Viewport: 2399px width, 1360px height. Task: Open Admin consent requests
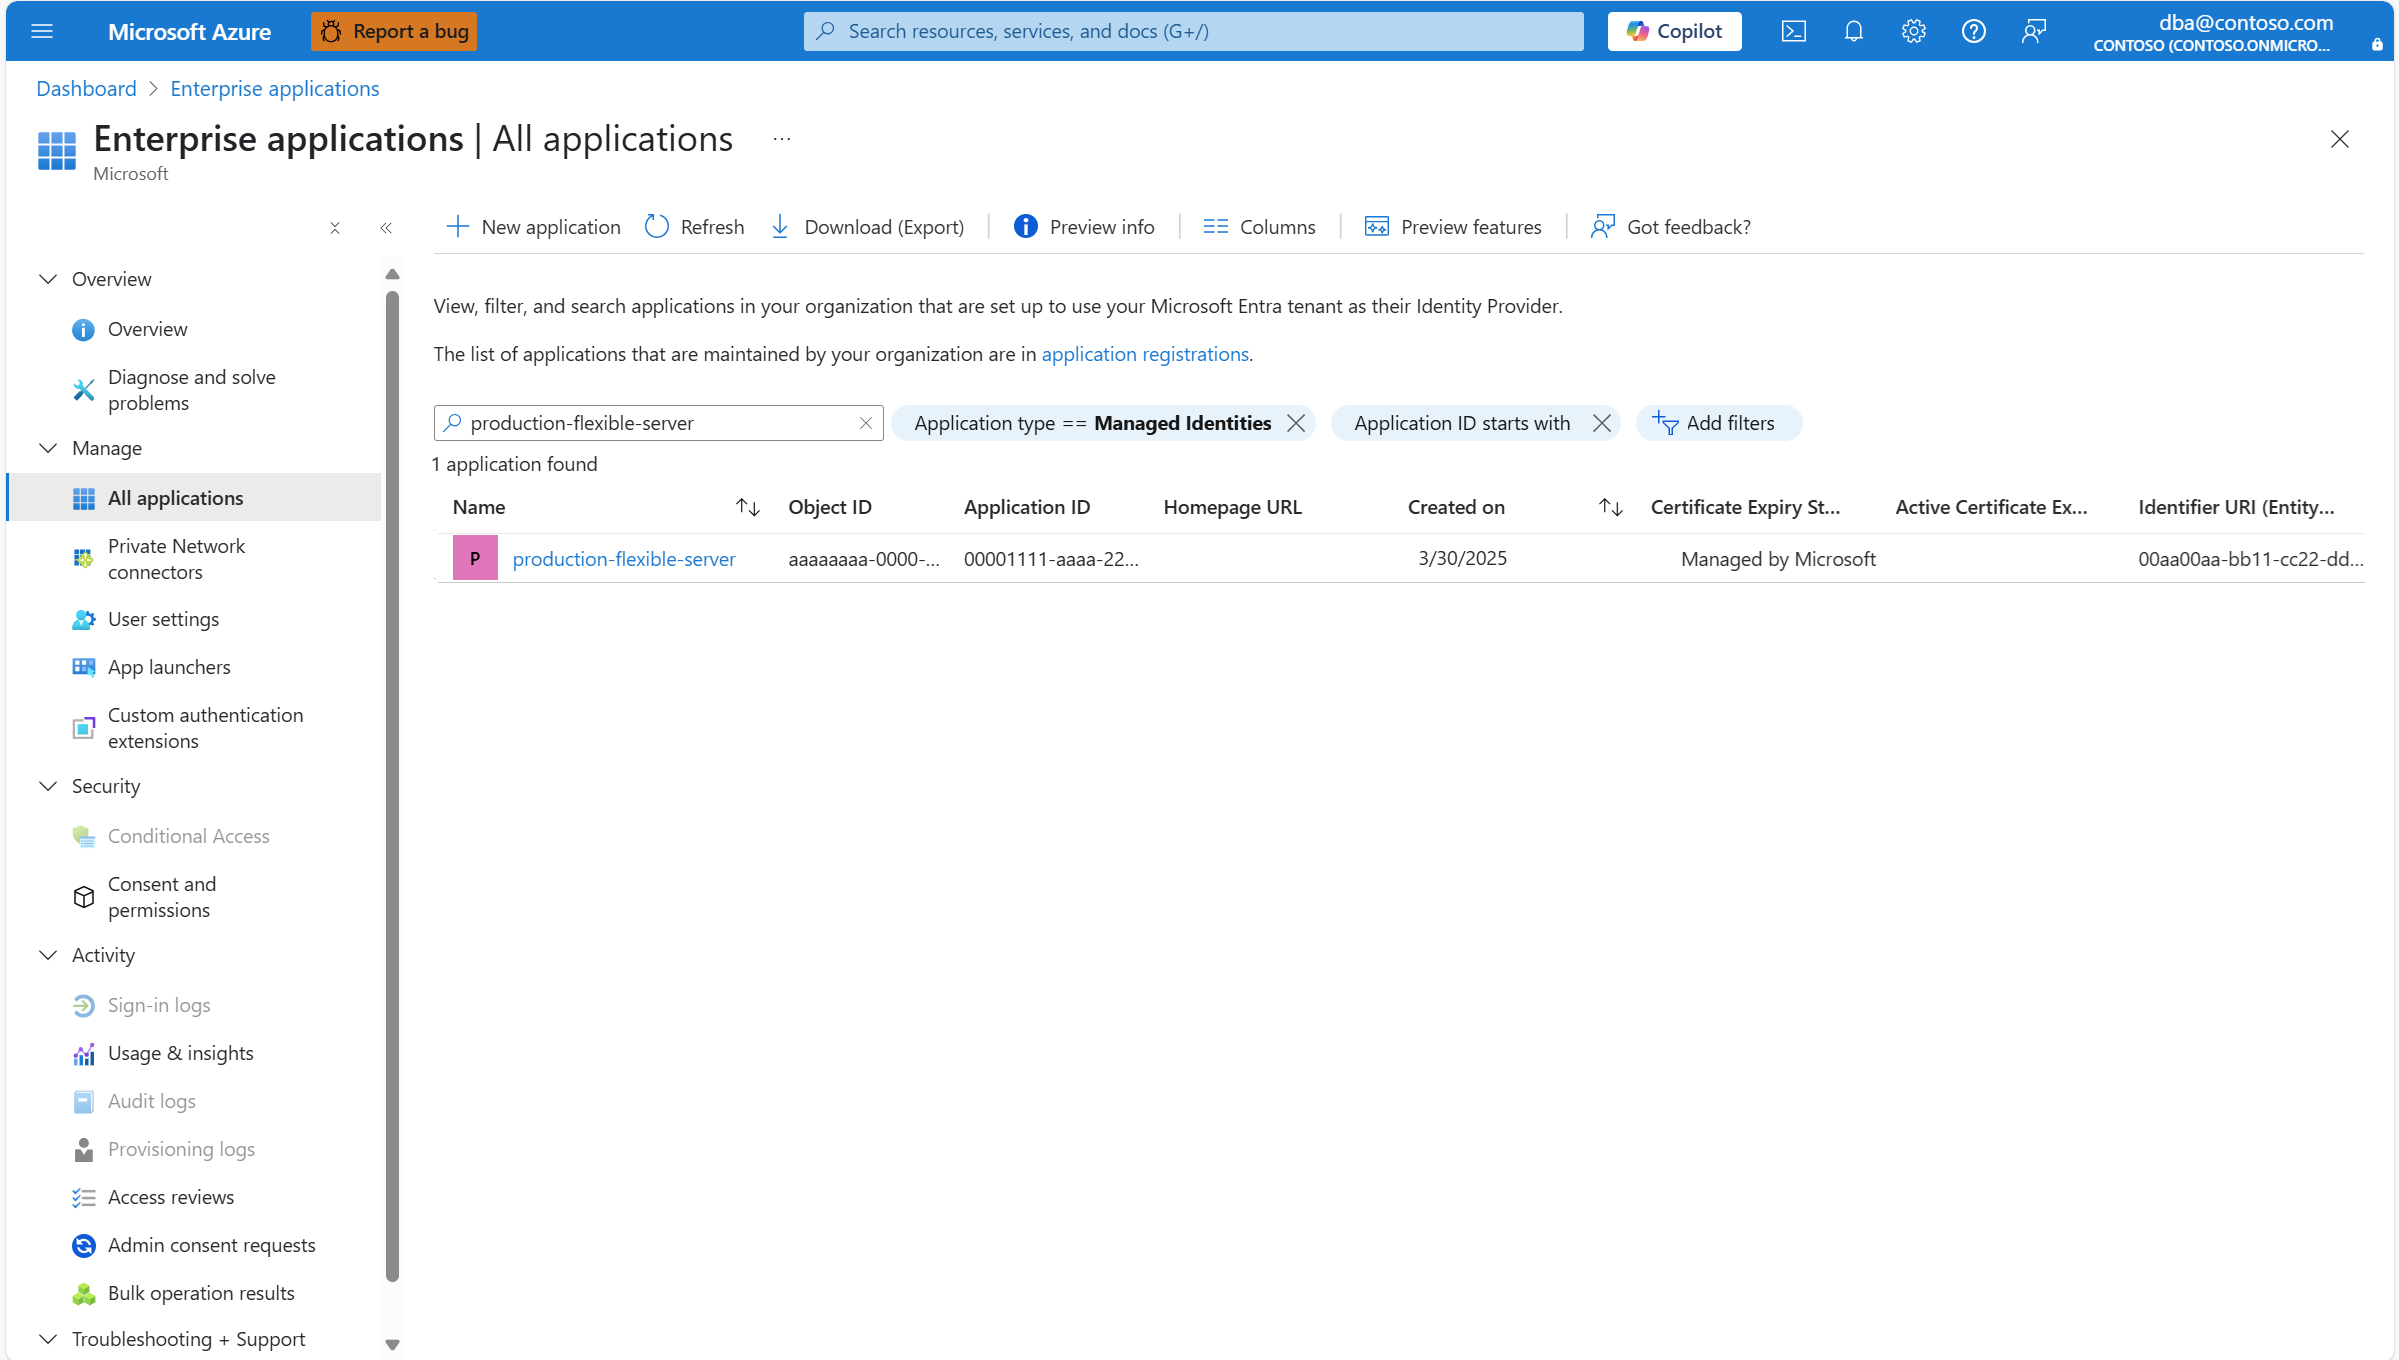coord(211,1245)
